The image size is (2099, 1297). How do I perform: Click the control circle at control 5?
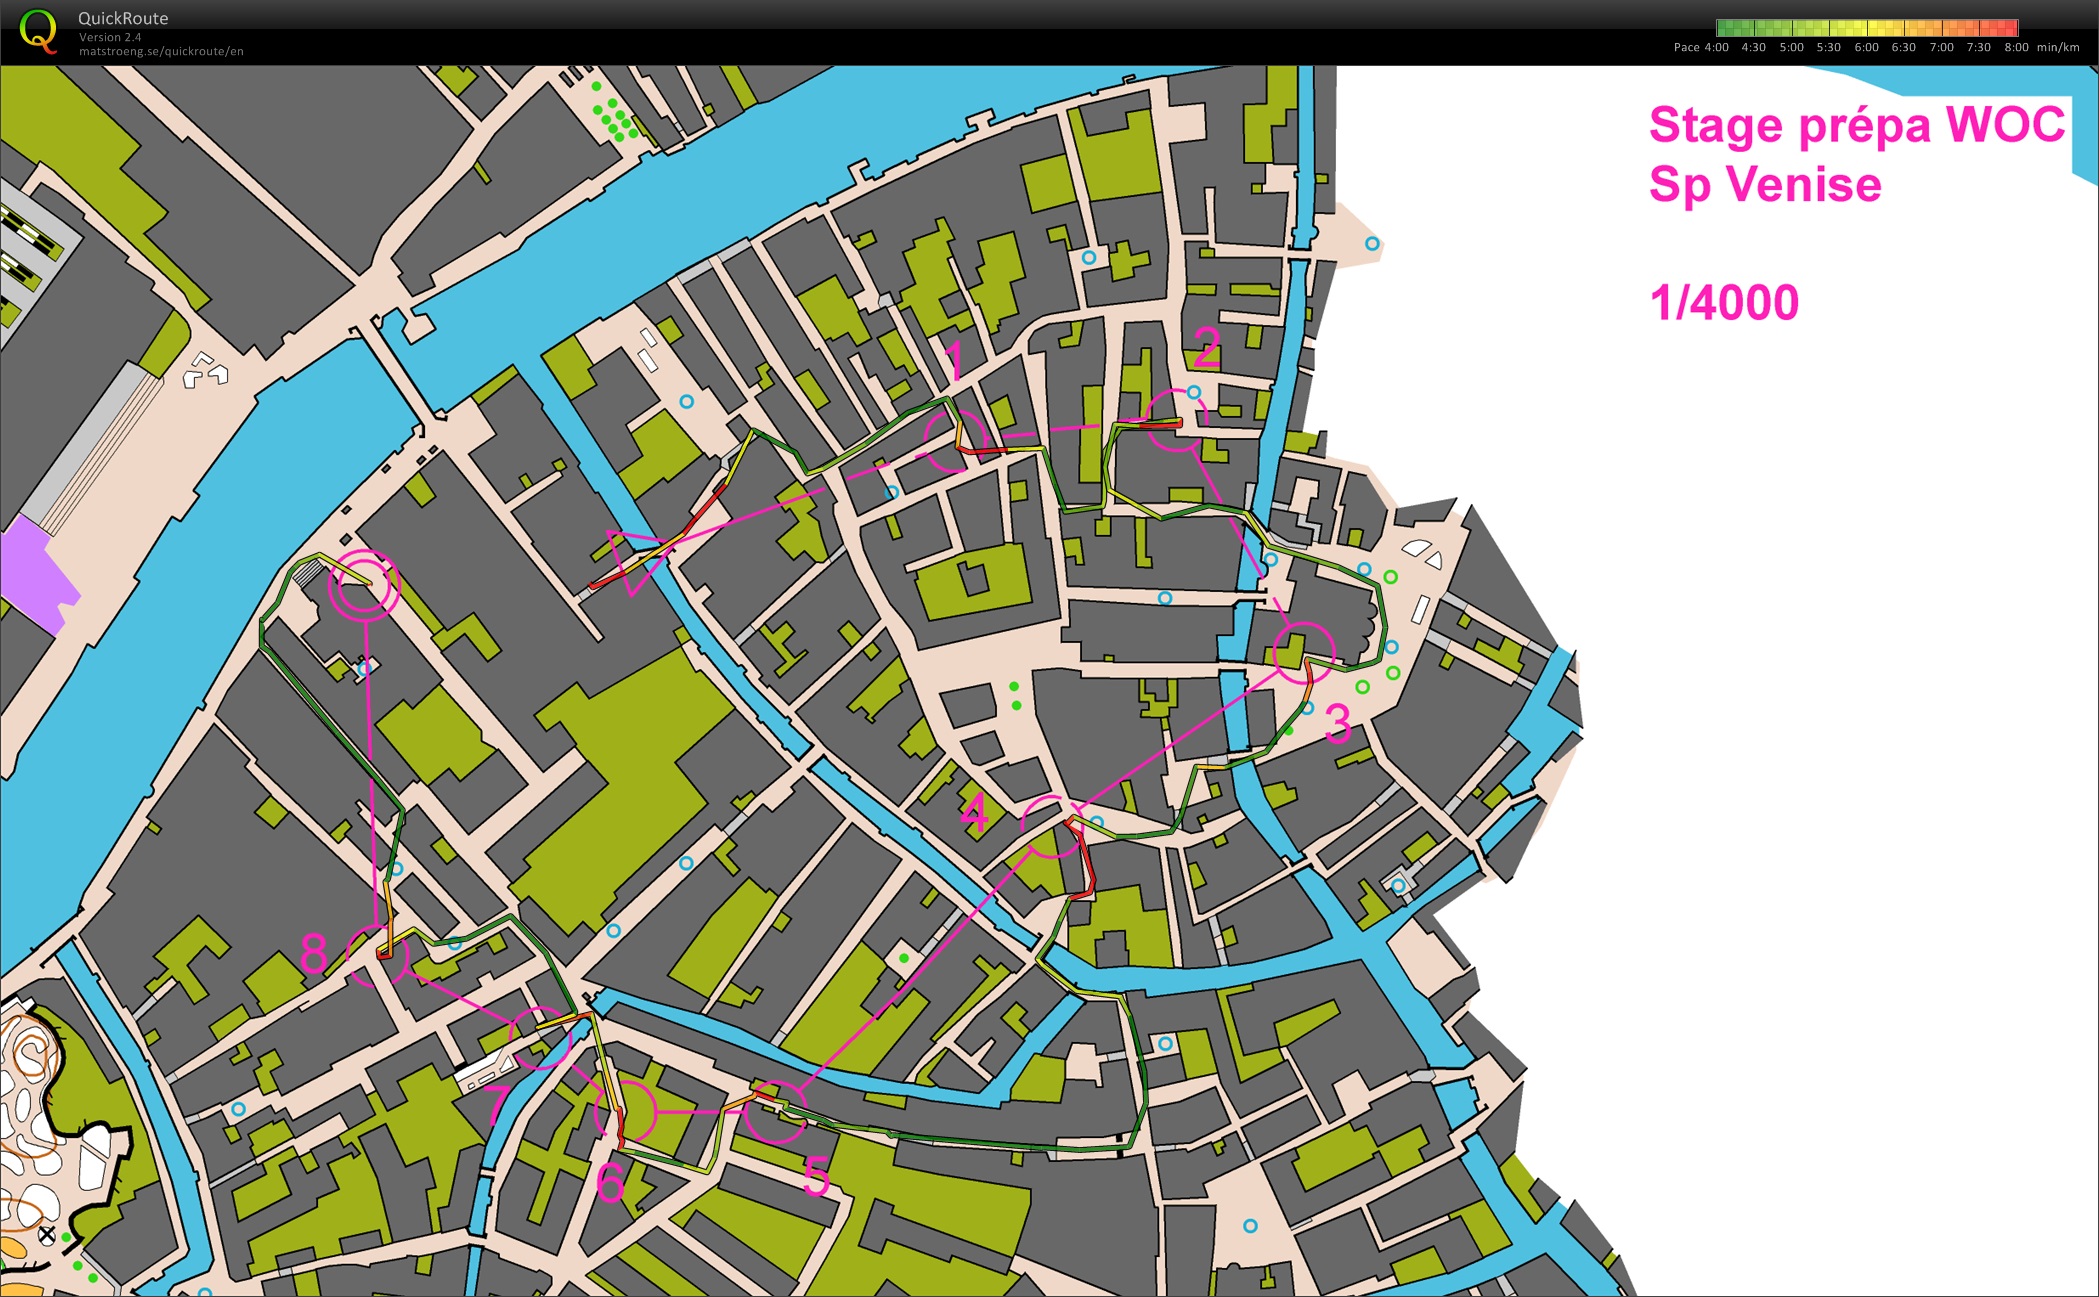tap(776, 1112)
